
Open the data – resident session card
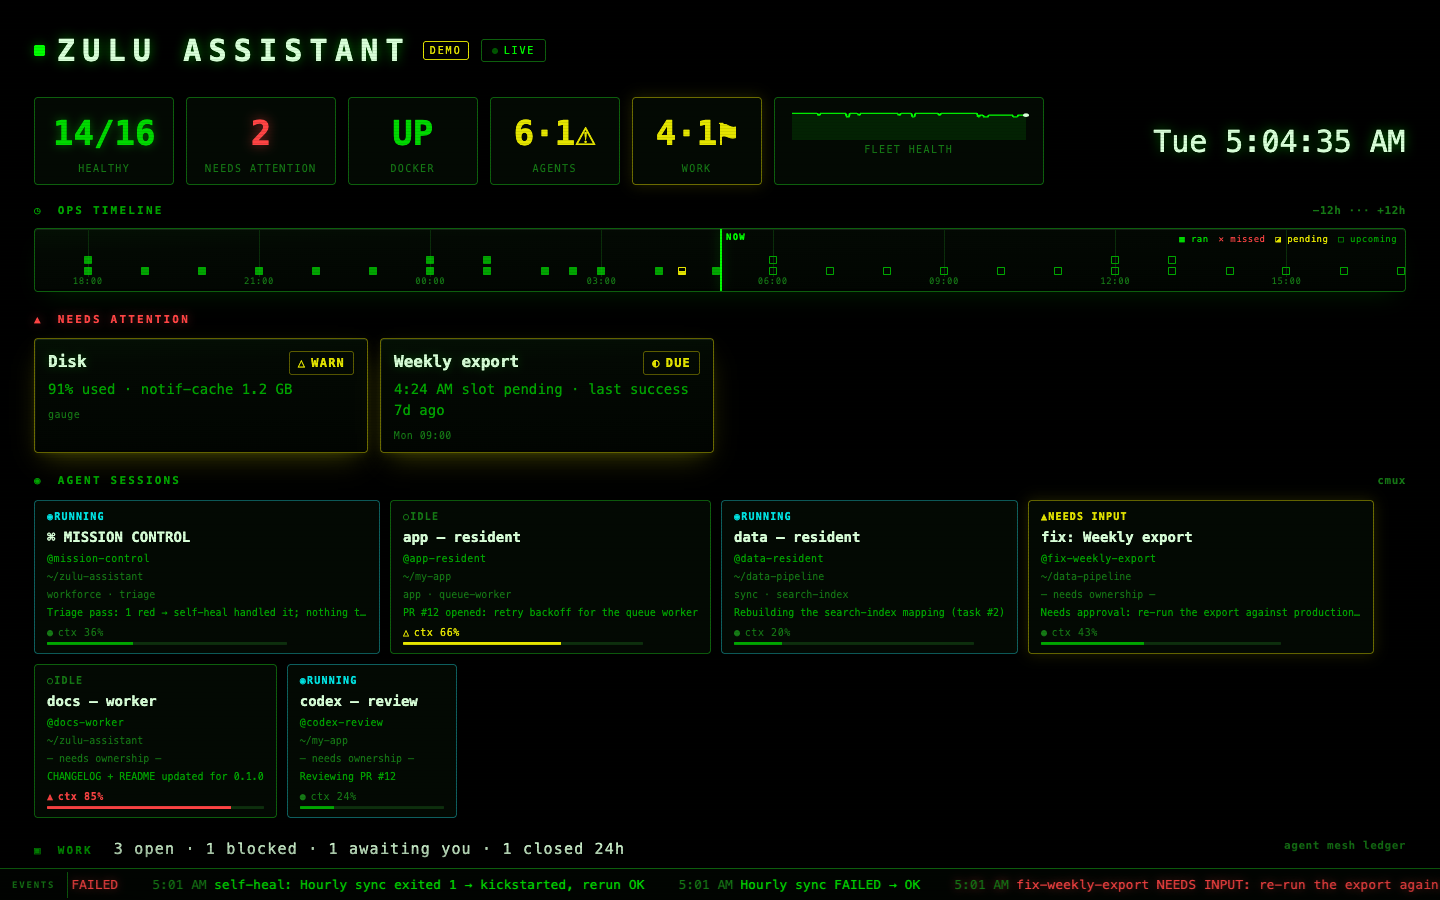tap(869, 577)
